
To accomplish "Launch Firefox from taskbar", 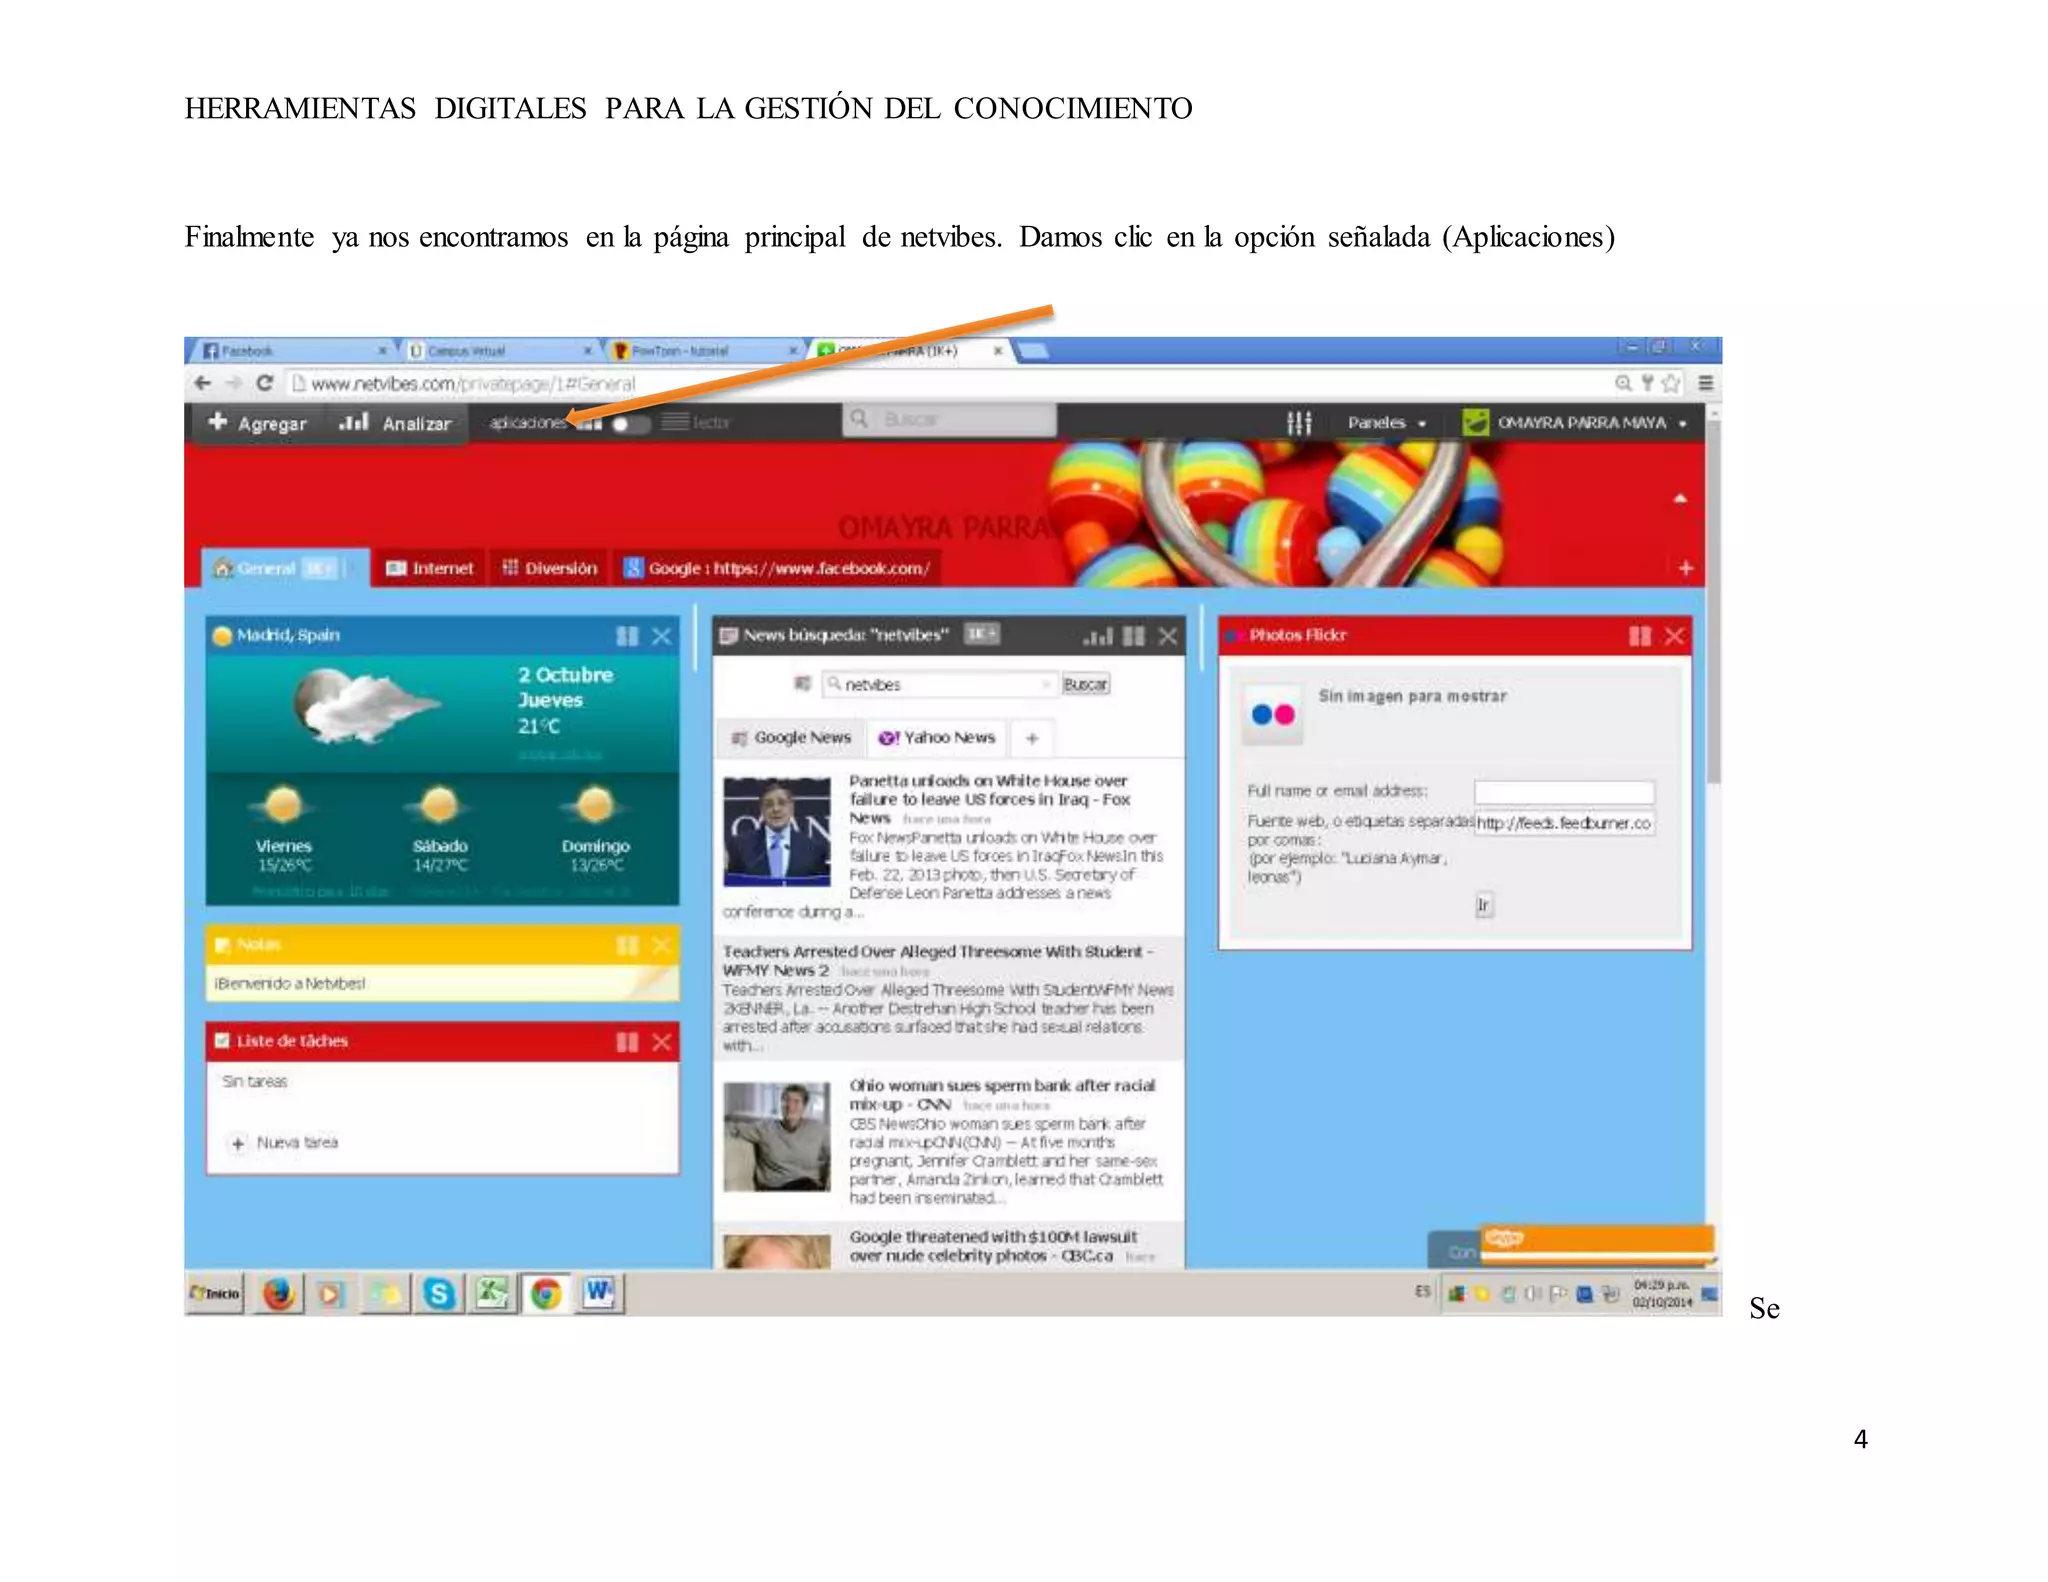I will coord(279,1294).
